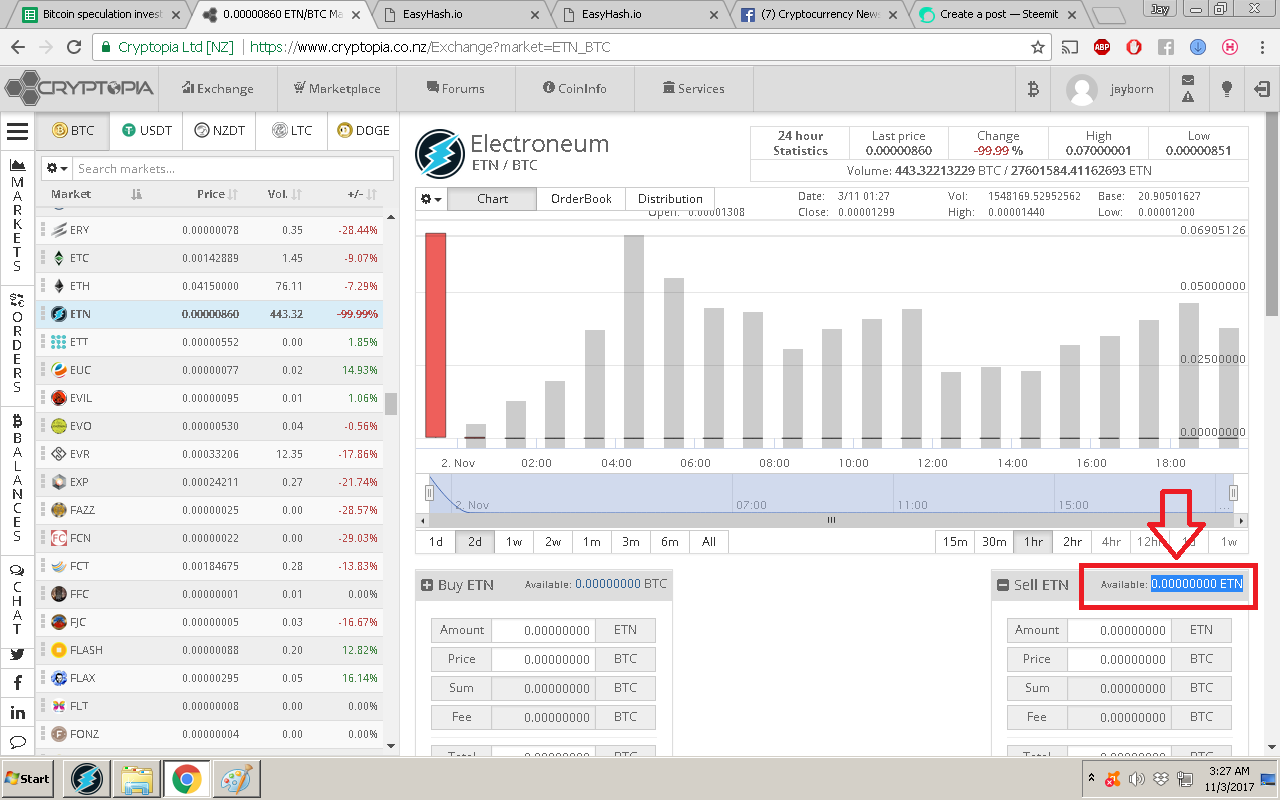
Task: Switch to the Distribution tab
Action: coord(670,199)
